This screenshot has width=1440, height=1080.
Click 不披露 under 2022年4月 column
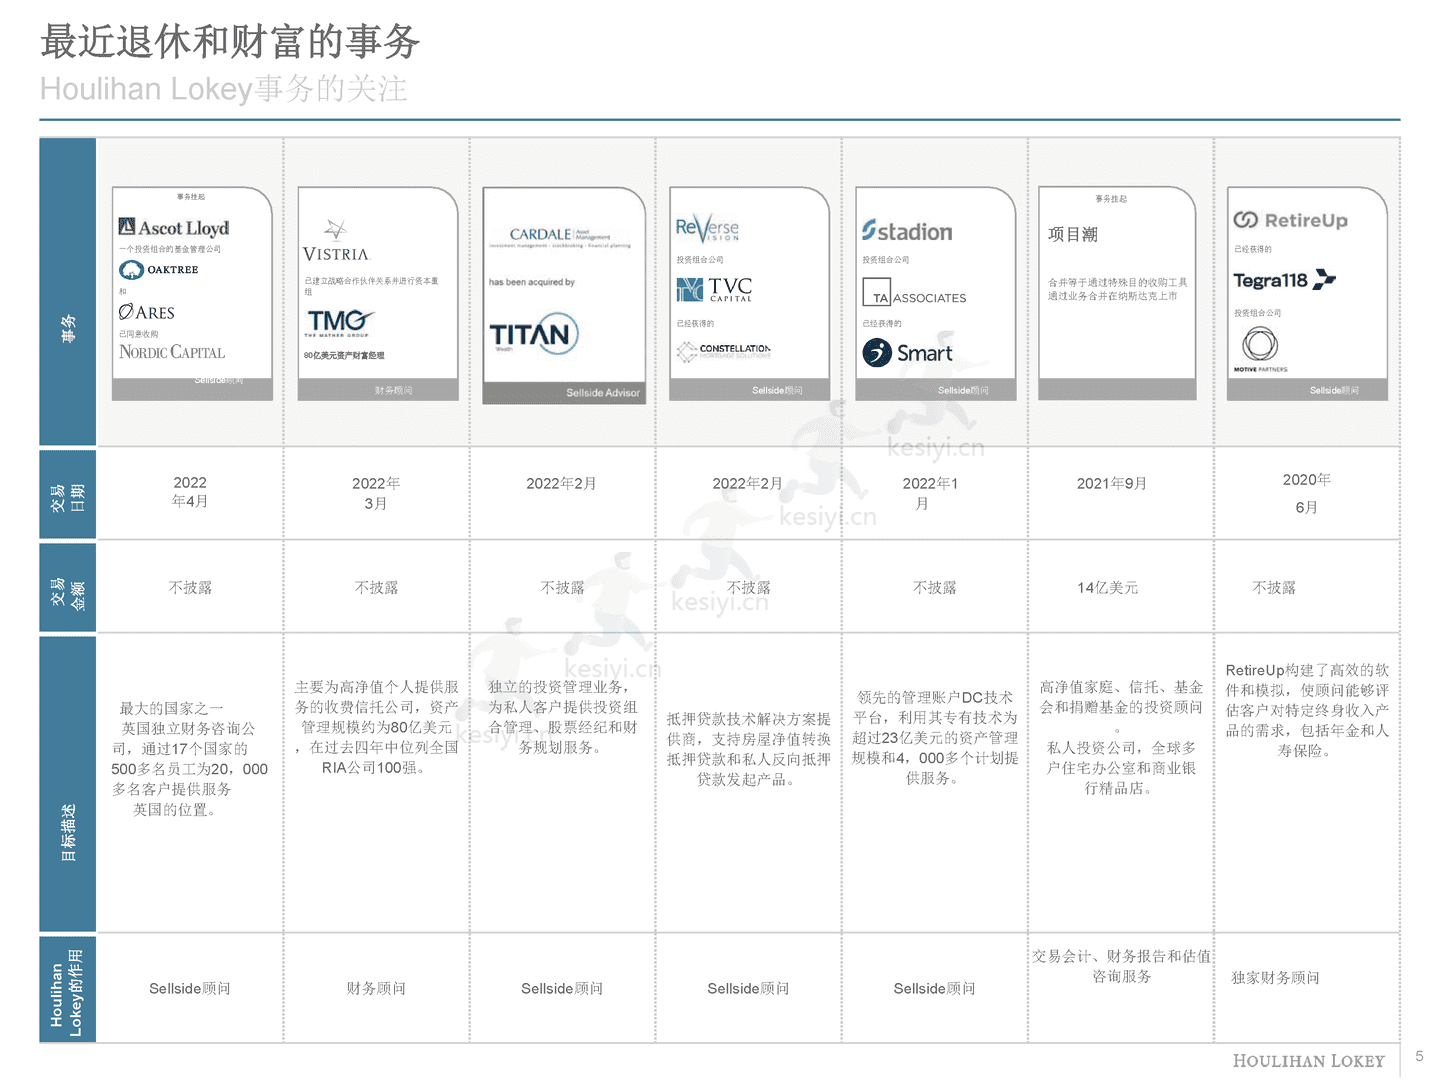point(190,588)
